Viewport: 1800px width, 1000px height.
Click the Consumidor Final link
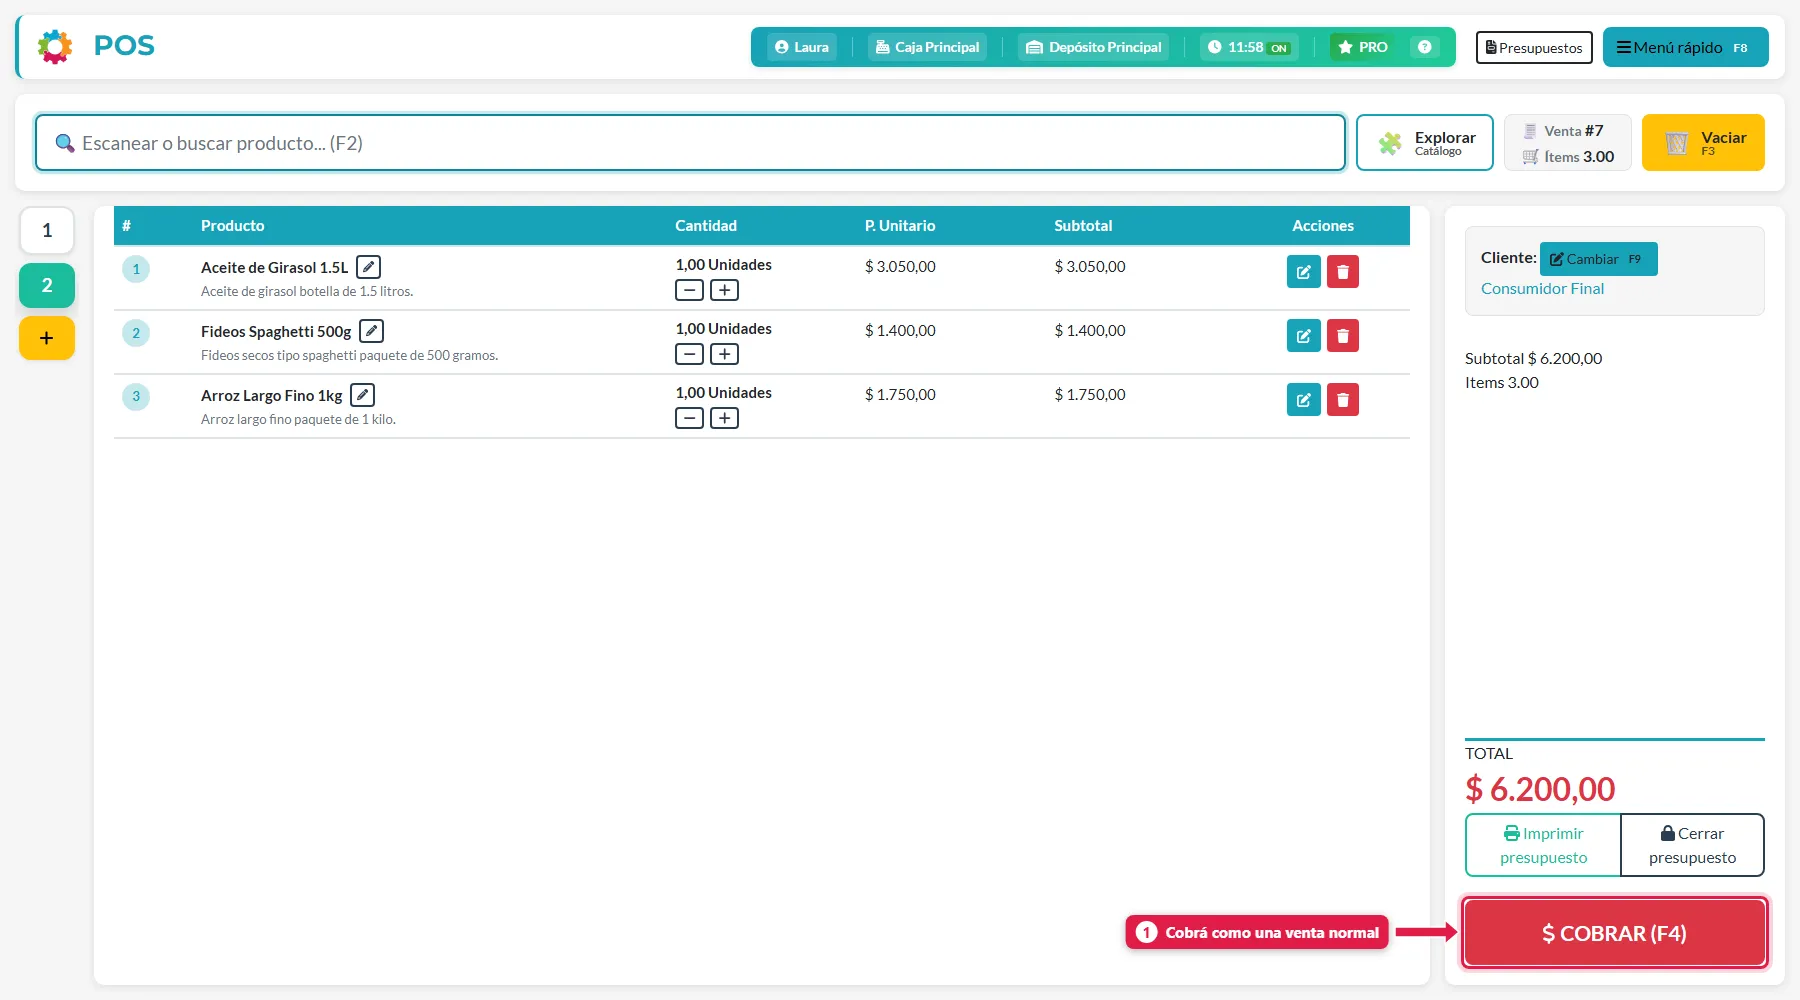pyautogui.click(x=1542, y=289)
